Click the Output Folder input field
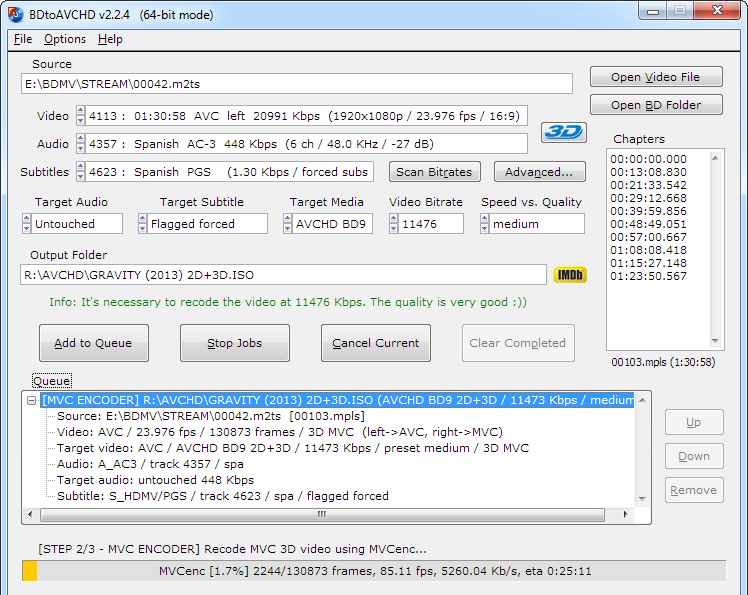The width and height of the screenshot is (748, 595). [x=283, y=275]
